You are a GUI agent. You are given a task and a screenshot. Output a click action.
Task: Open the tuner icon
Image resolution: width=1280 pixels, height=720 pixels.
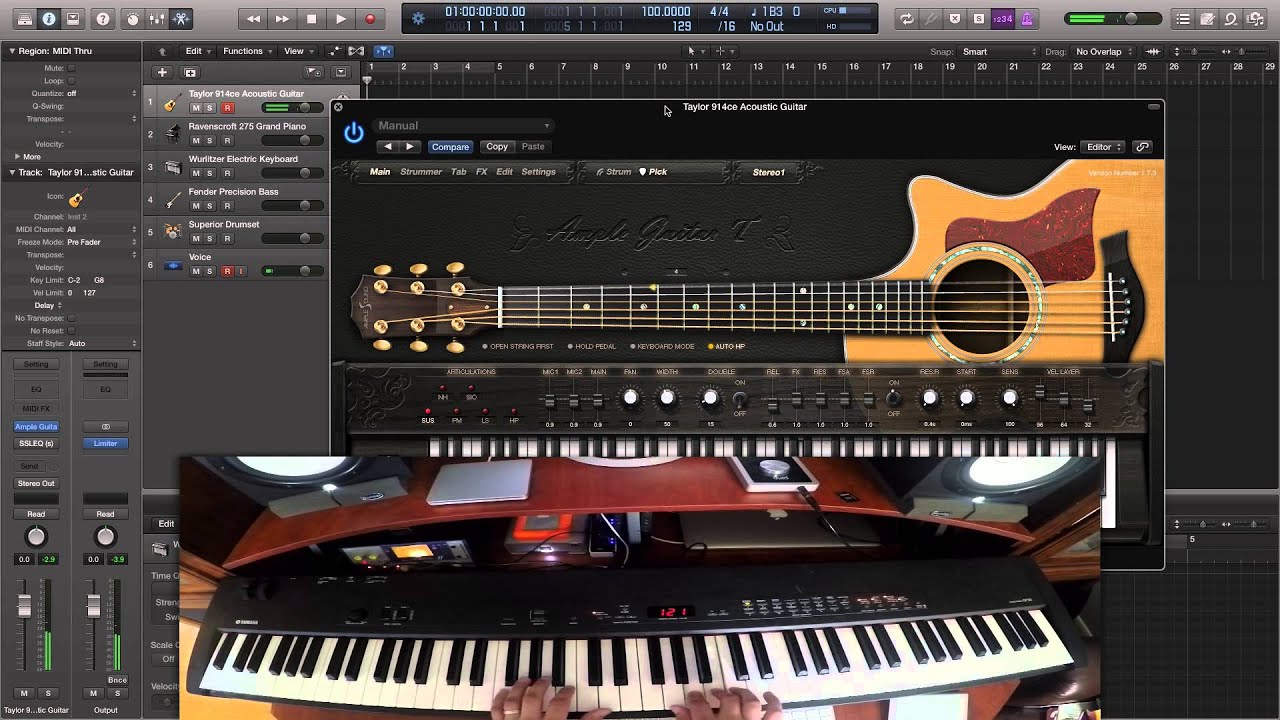pyautogui.click(x=930, y=19)
